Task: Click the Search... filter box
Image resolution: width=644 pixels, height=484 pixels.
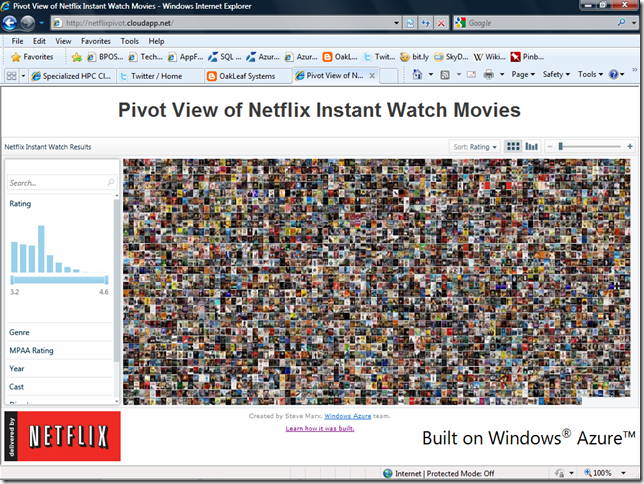Action: (x=62, y=182)
